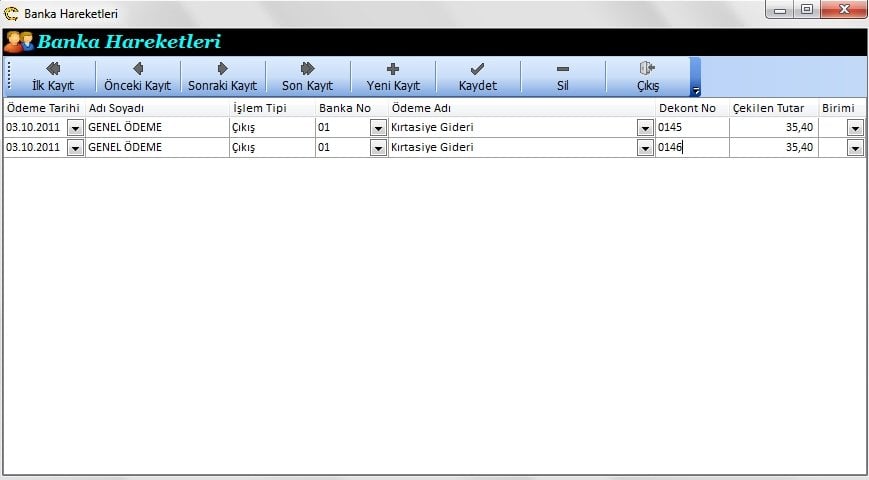Select first row Adı Soyadı GENEL ÖDEME cell

coord(157,128)
